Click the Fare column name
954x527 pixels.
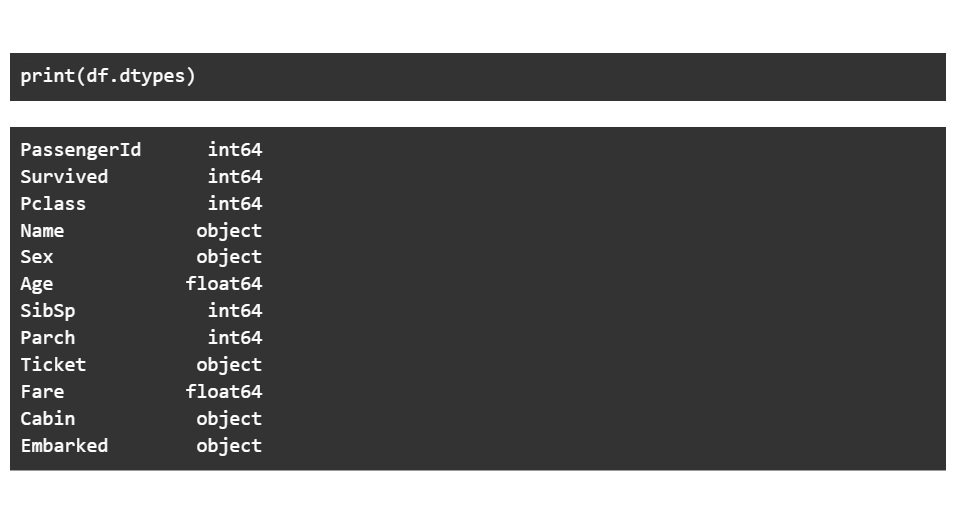(x=42, y=392)
